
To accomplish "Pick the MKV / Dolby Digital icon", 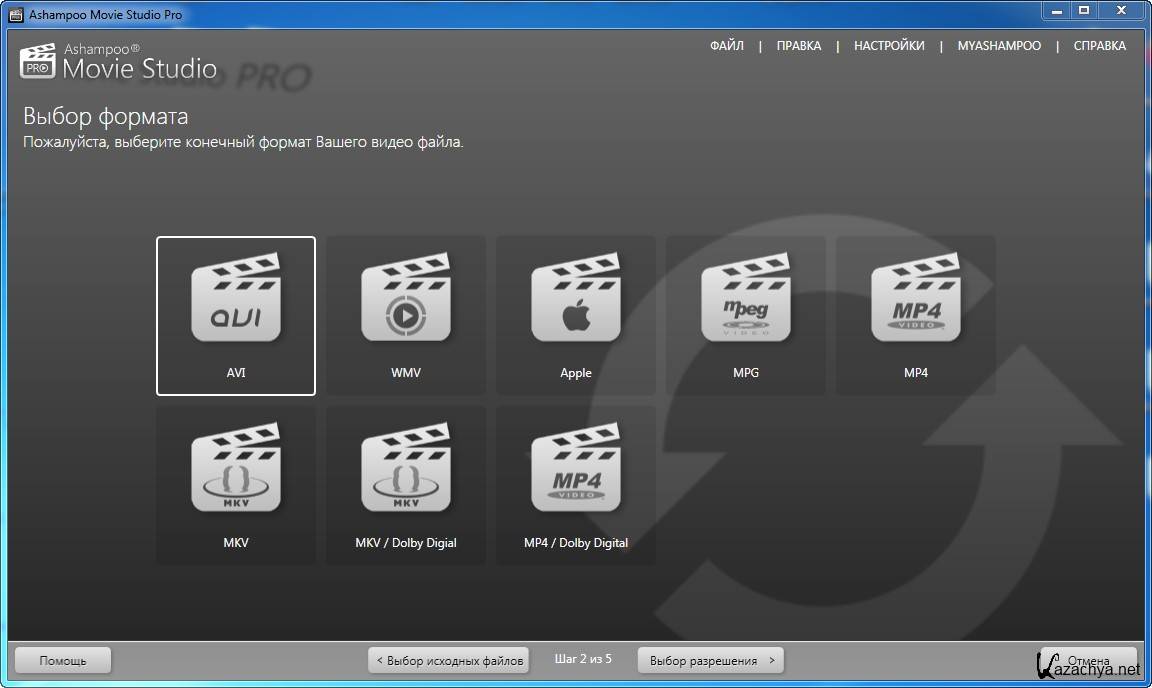I will point(406,474).
